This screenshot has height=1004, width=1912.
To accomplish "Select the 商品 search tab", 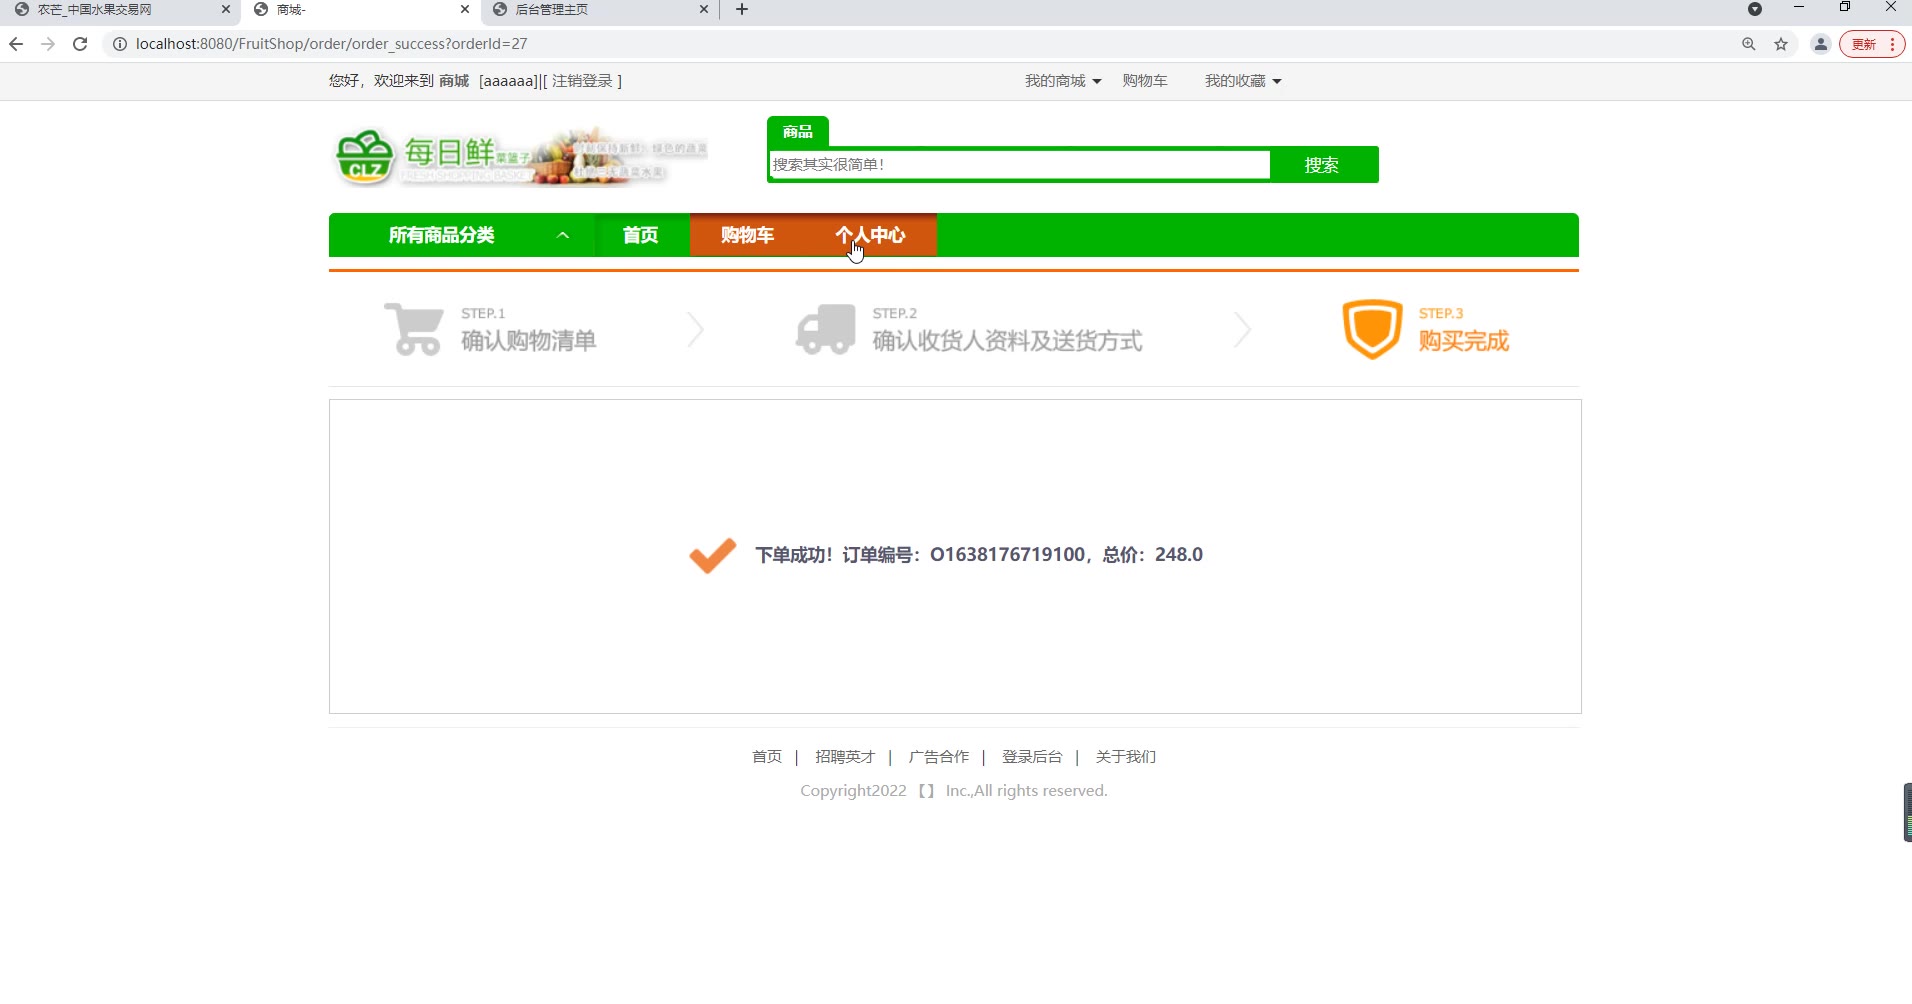I will (798, 132).
